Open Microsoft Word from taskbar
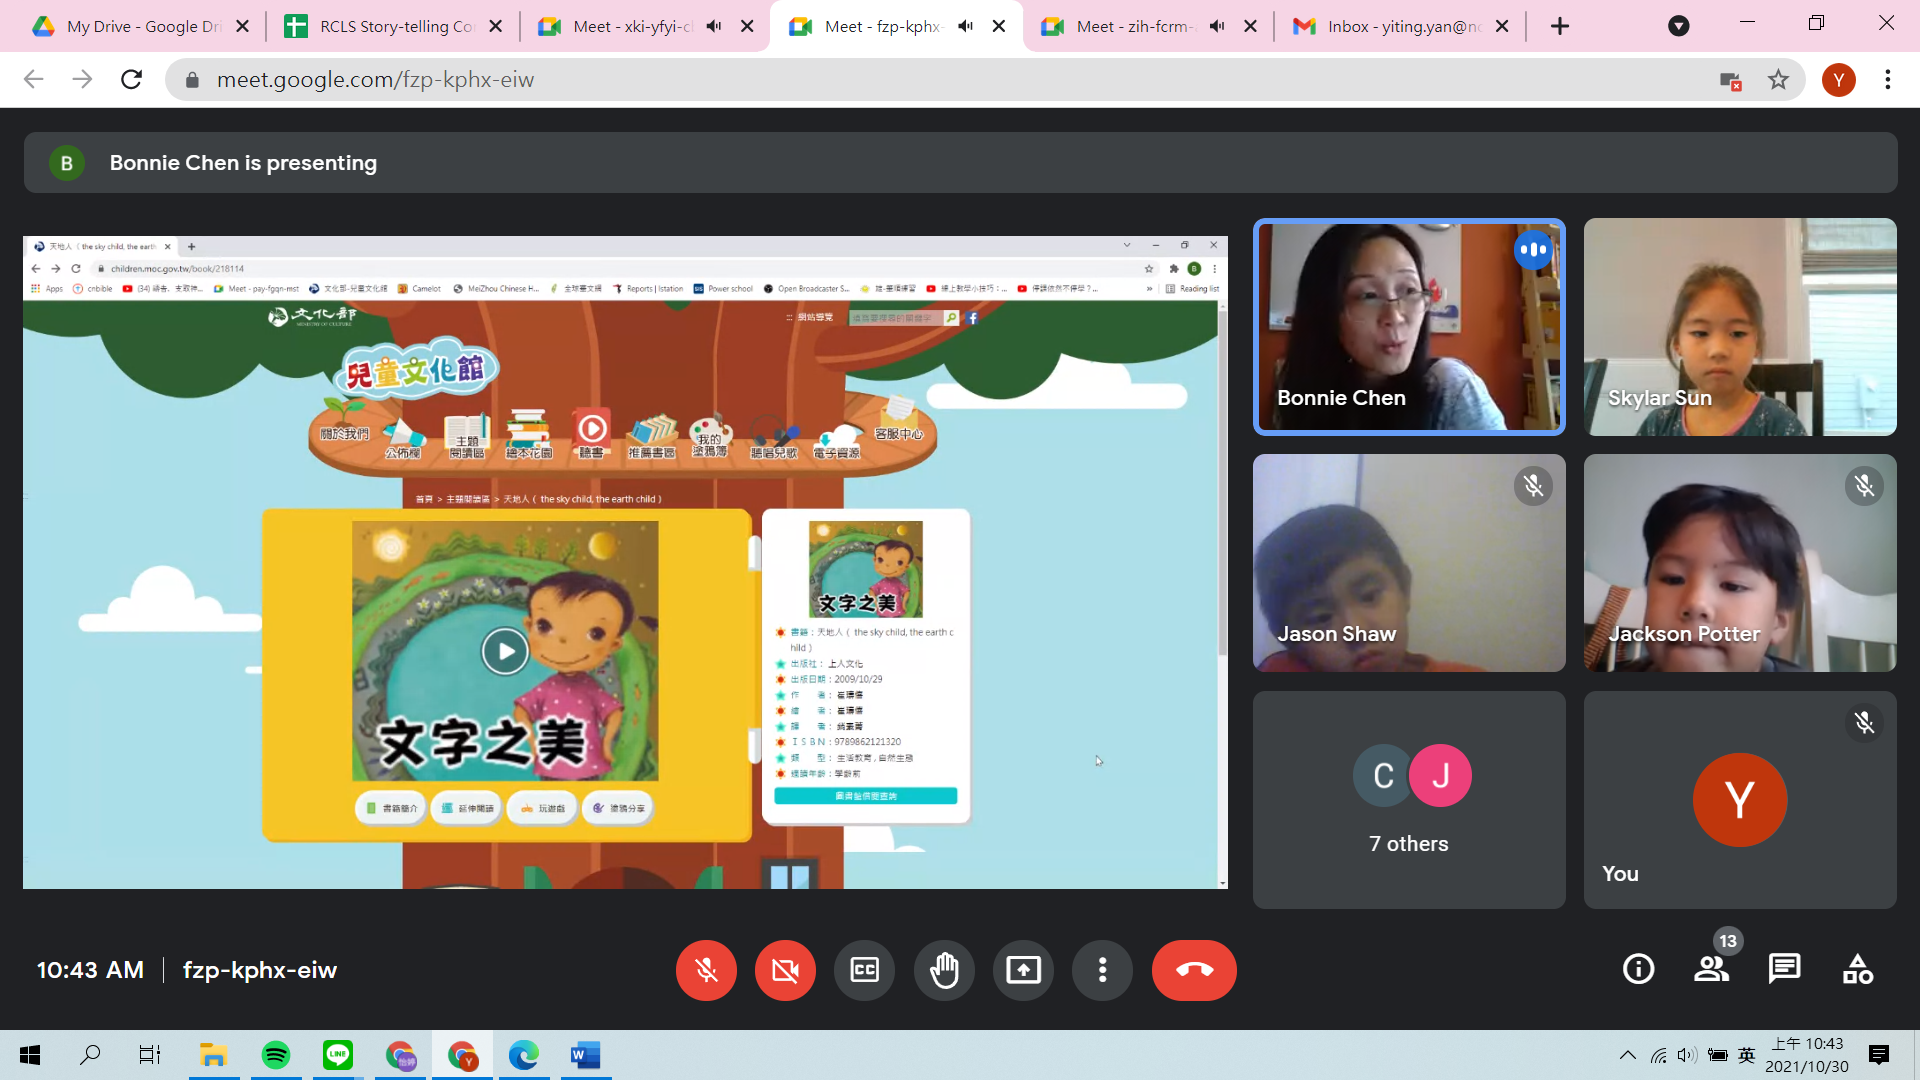This screenshot has width=1920, height=1080. click(586, 1055)
